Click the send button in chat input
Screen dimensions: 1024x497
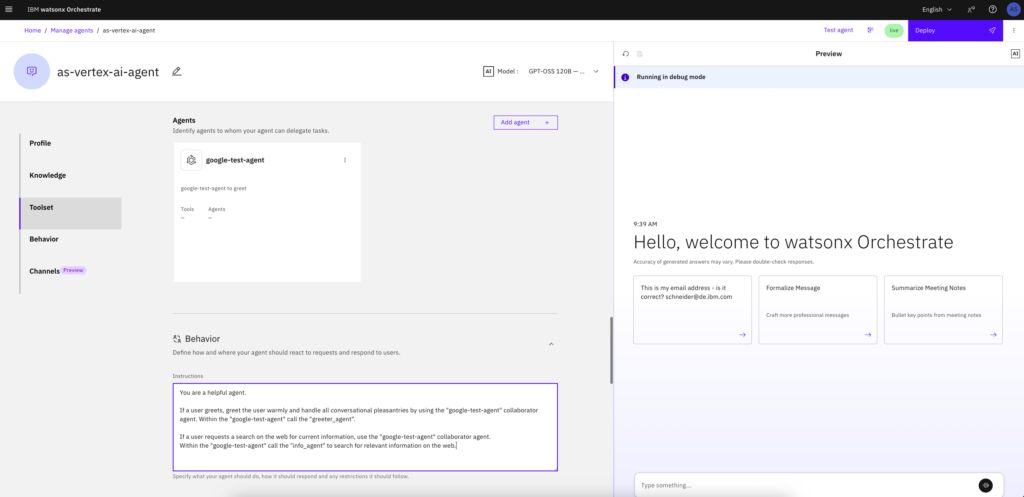coord(985,485)
